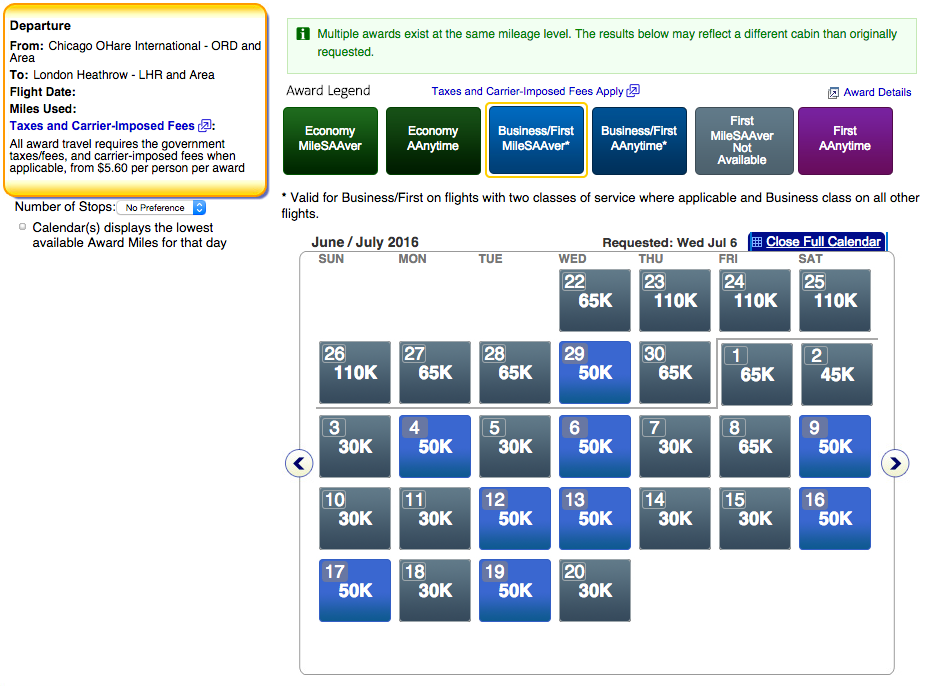Select July 8 at 65K
Image resolution: width=926 pixels, height=686 pixels.
click(755, 446)
